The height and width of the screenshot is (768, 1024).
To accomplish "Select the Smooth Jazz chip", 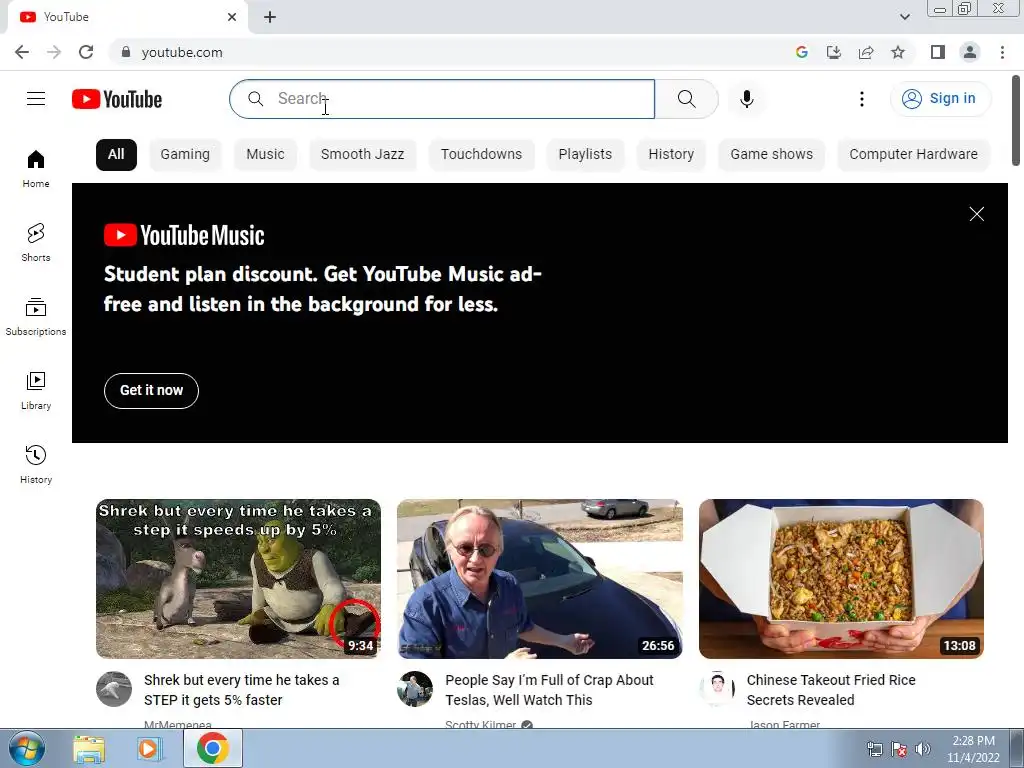I will coord(362,155).
